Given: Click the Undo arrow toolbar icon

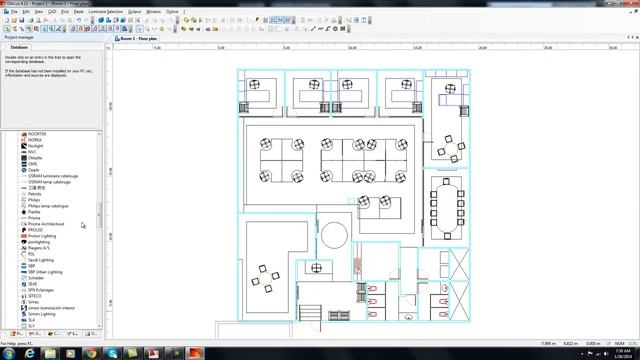Looking at the screenshot, I should (x=78, y=20).
